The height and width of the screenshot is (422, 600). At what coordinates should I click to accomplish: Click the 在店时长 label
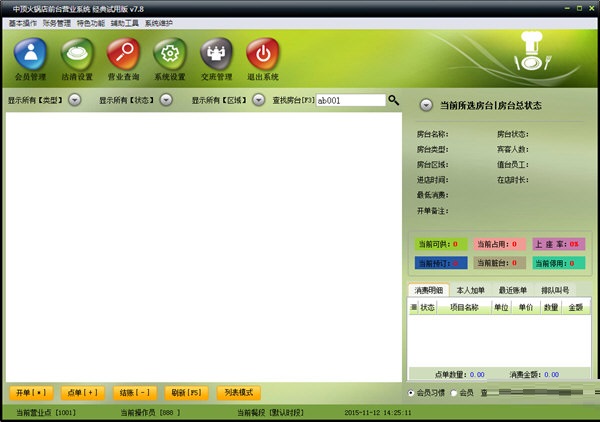(x=513, y=180)
